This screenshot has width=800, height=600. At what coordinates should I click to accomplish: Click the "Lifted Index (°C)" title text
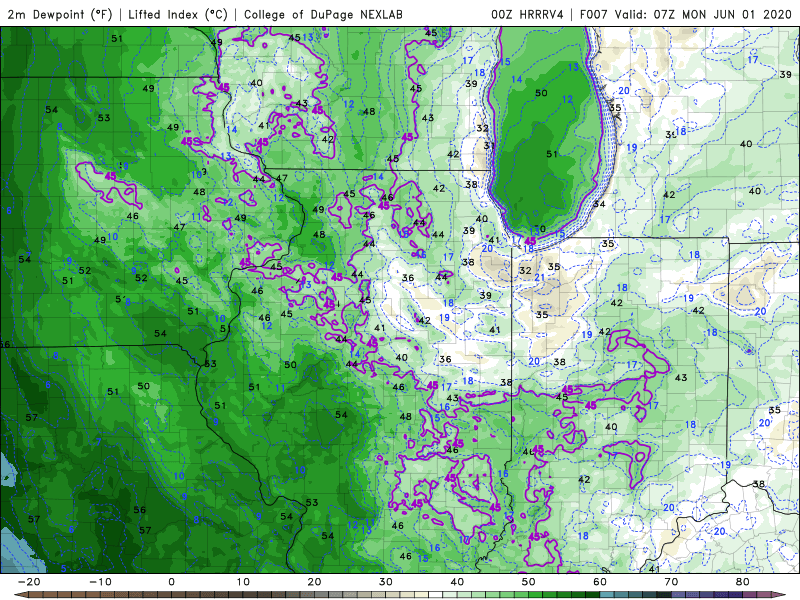click(178, 14)
